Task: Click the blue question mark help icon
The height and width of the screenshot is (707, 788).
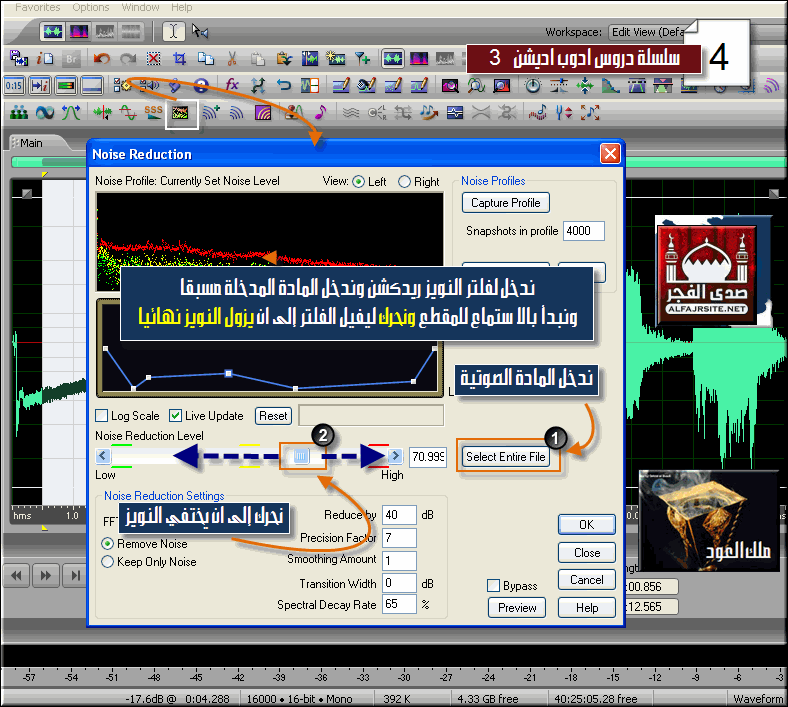Action: click(201, 85)
